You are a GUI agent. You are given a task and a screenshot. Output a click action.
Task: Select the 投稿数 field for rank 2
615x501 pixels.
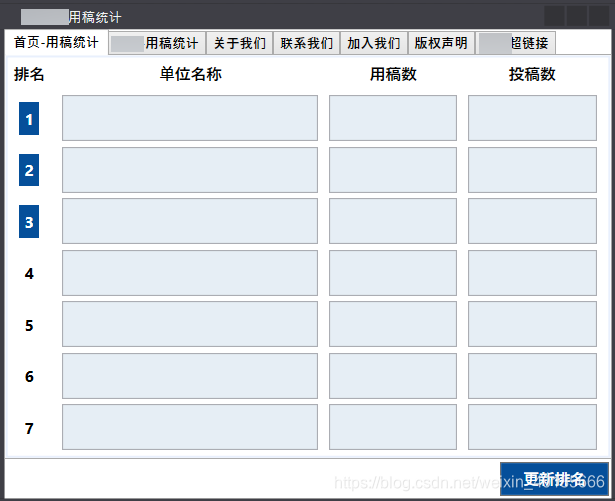pyautogui.click(x=532, y=170)
